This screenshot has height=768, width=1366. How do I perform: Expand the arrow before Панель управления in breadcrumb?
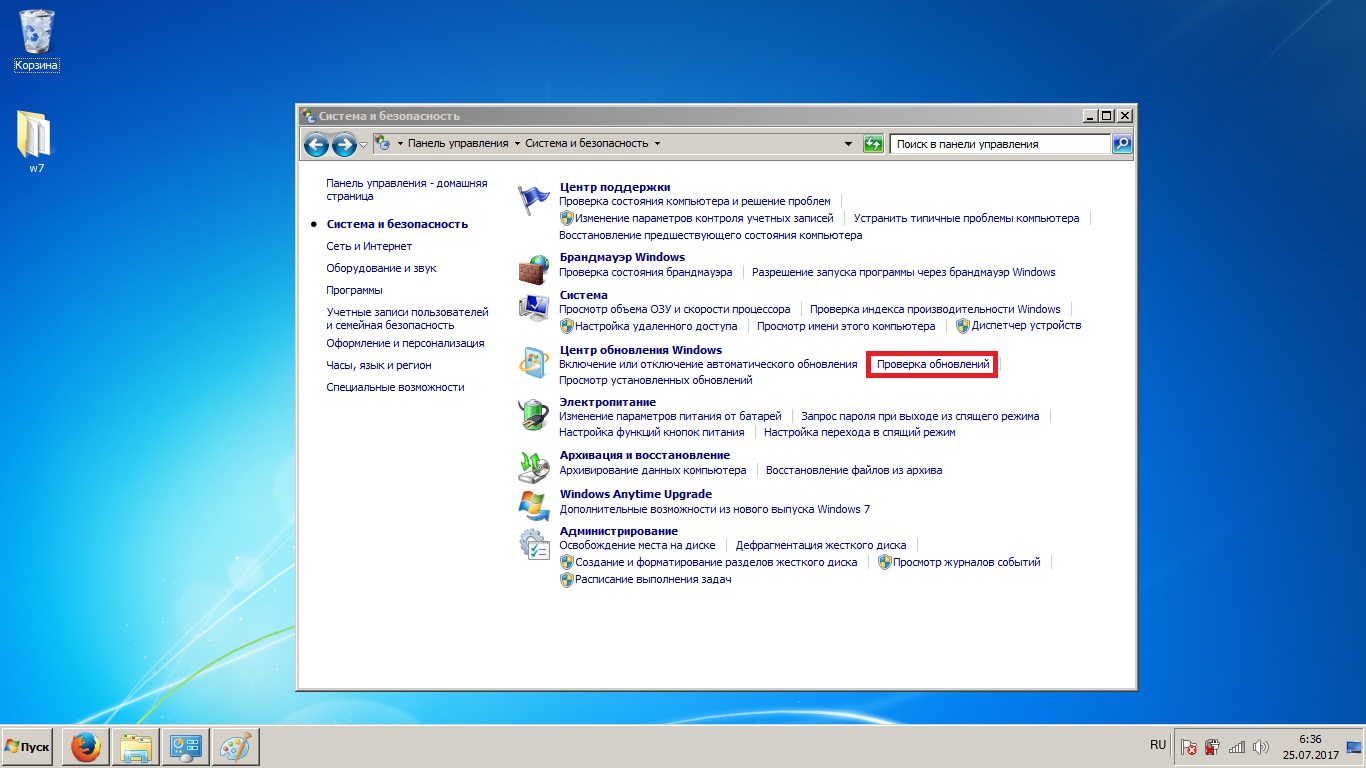(x=400, y=144)
